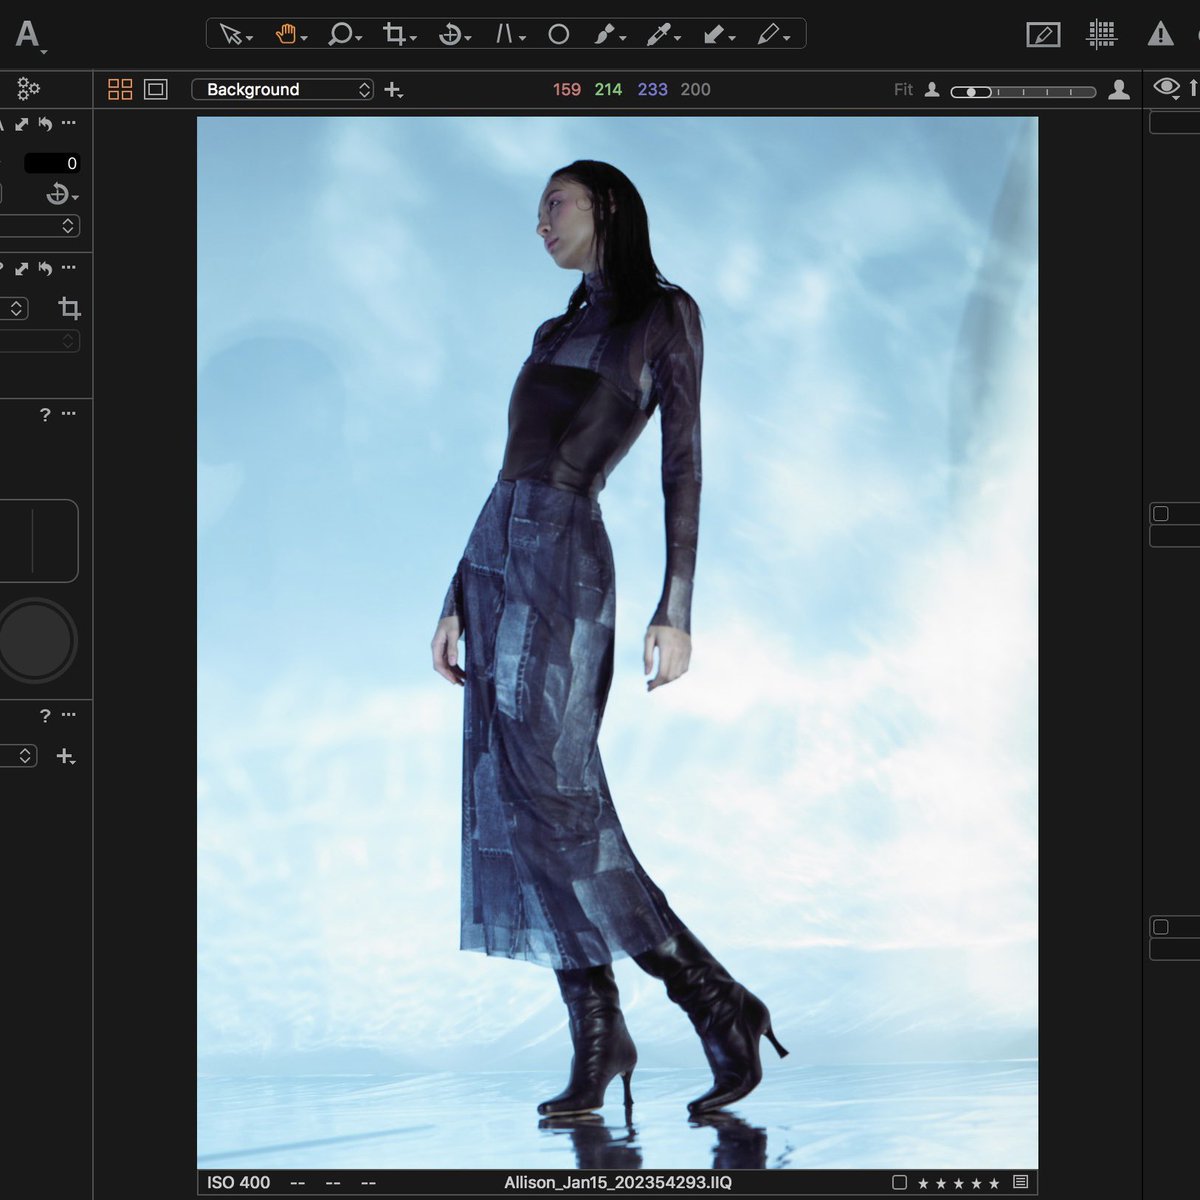Set rating to five stars
Viewport: 1200px width, 1200px height.
pyautogui.click(x=993, y=1183)
